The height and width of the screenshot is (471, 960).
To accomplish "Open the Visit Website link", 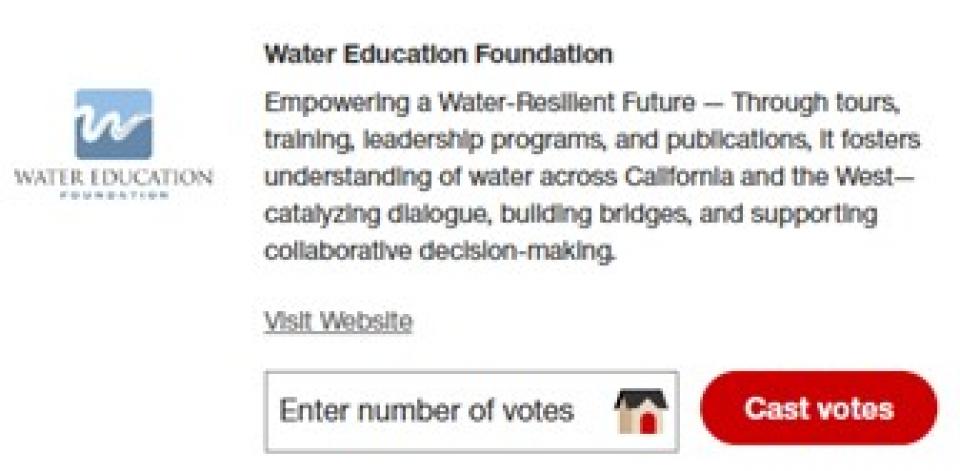I will pos(338,321).
